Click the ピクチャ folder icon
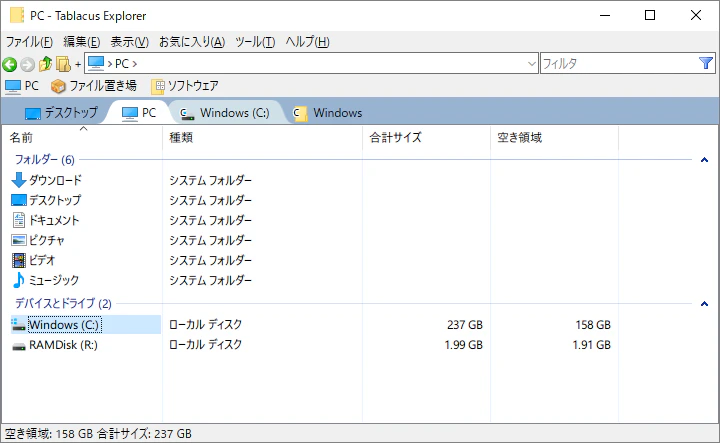Screen dimensions: 720x443 (x=19, y=240)
